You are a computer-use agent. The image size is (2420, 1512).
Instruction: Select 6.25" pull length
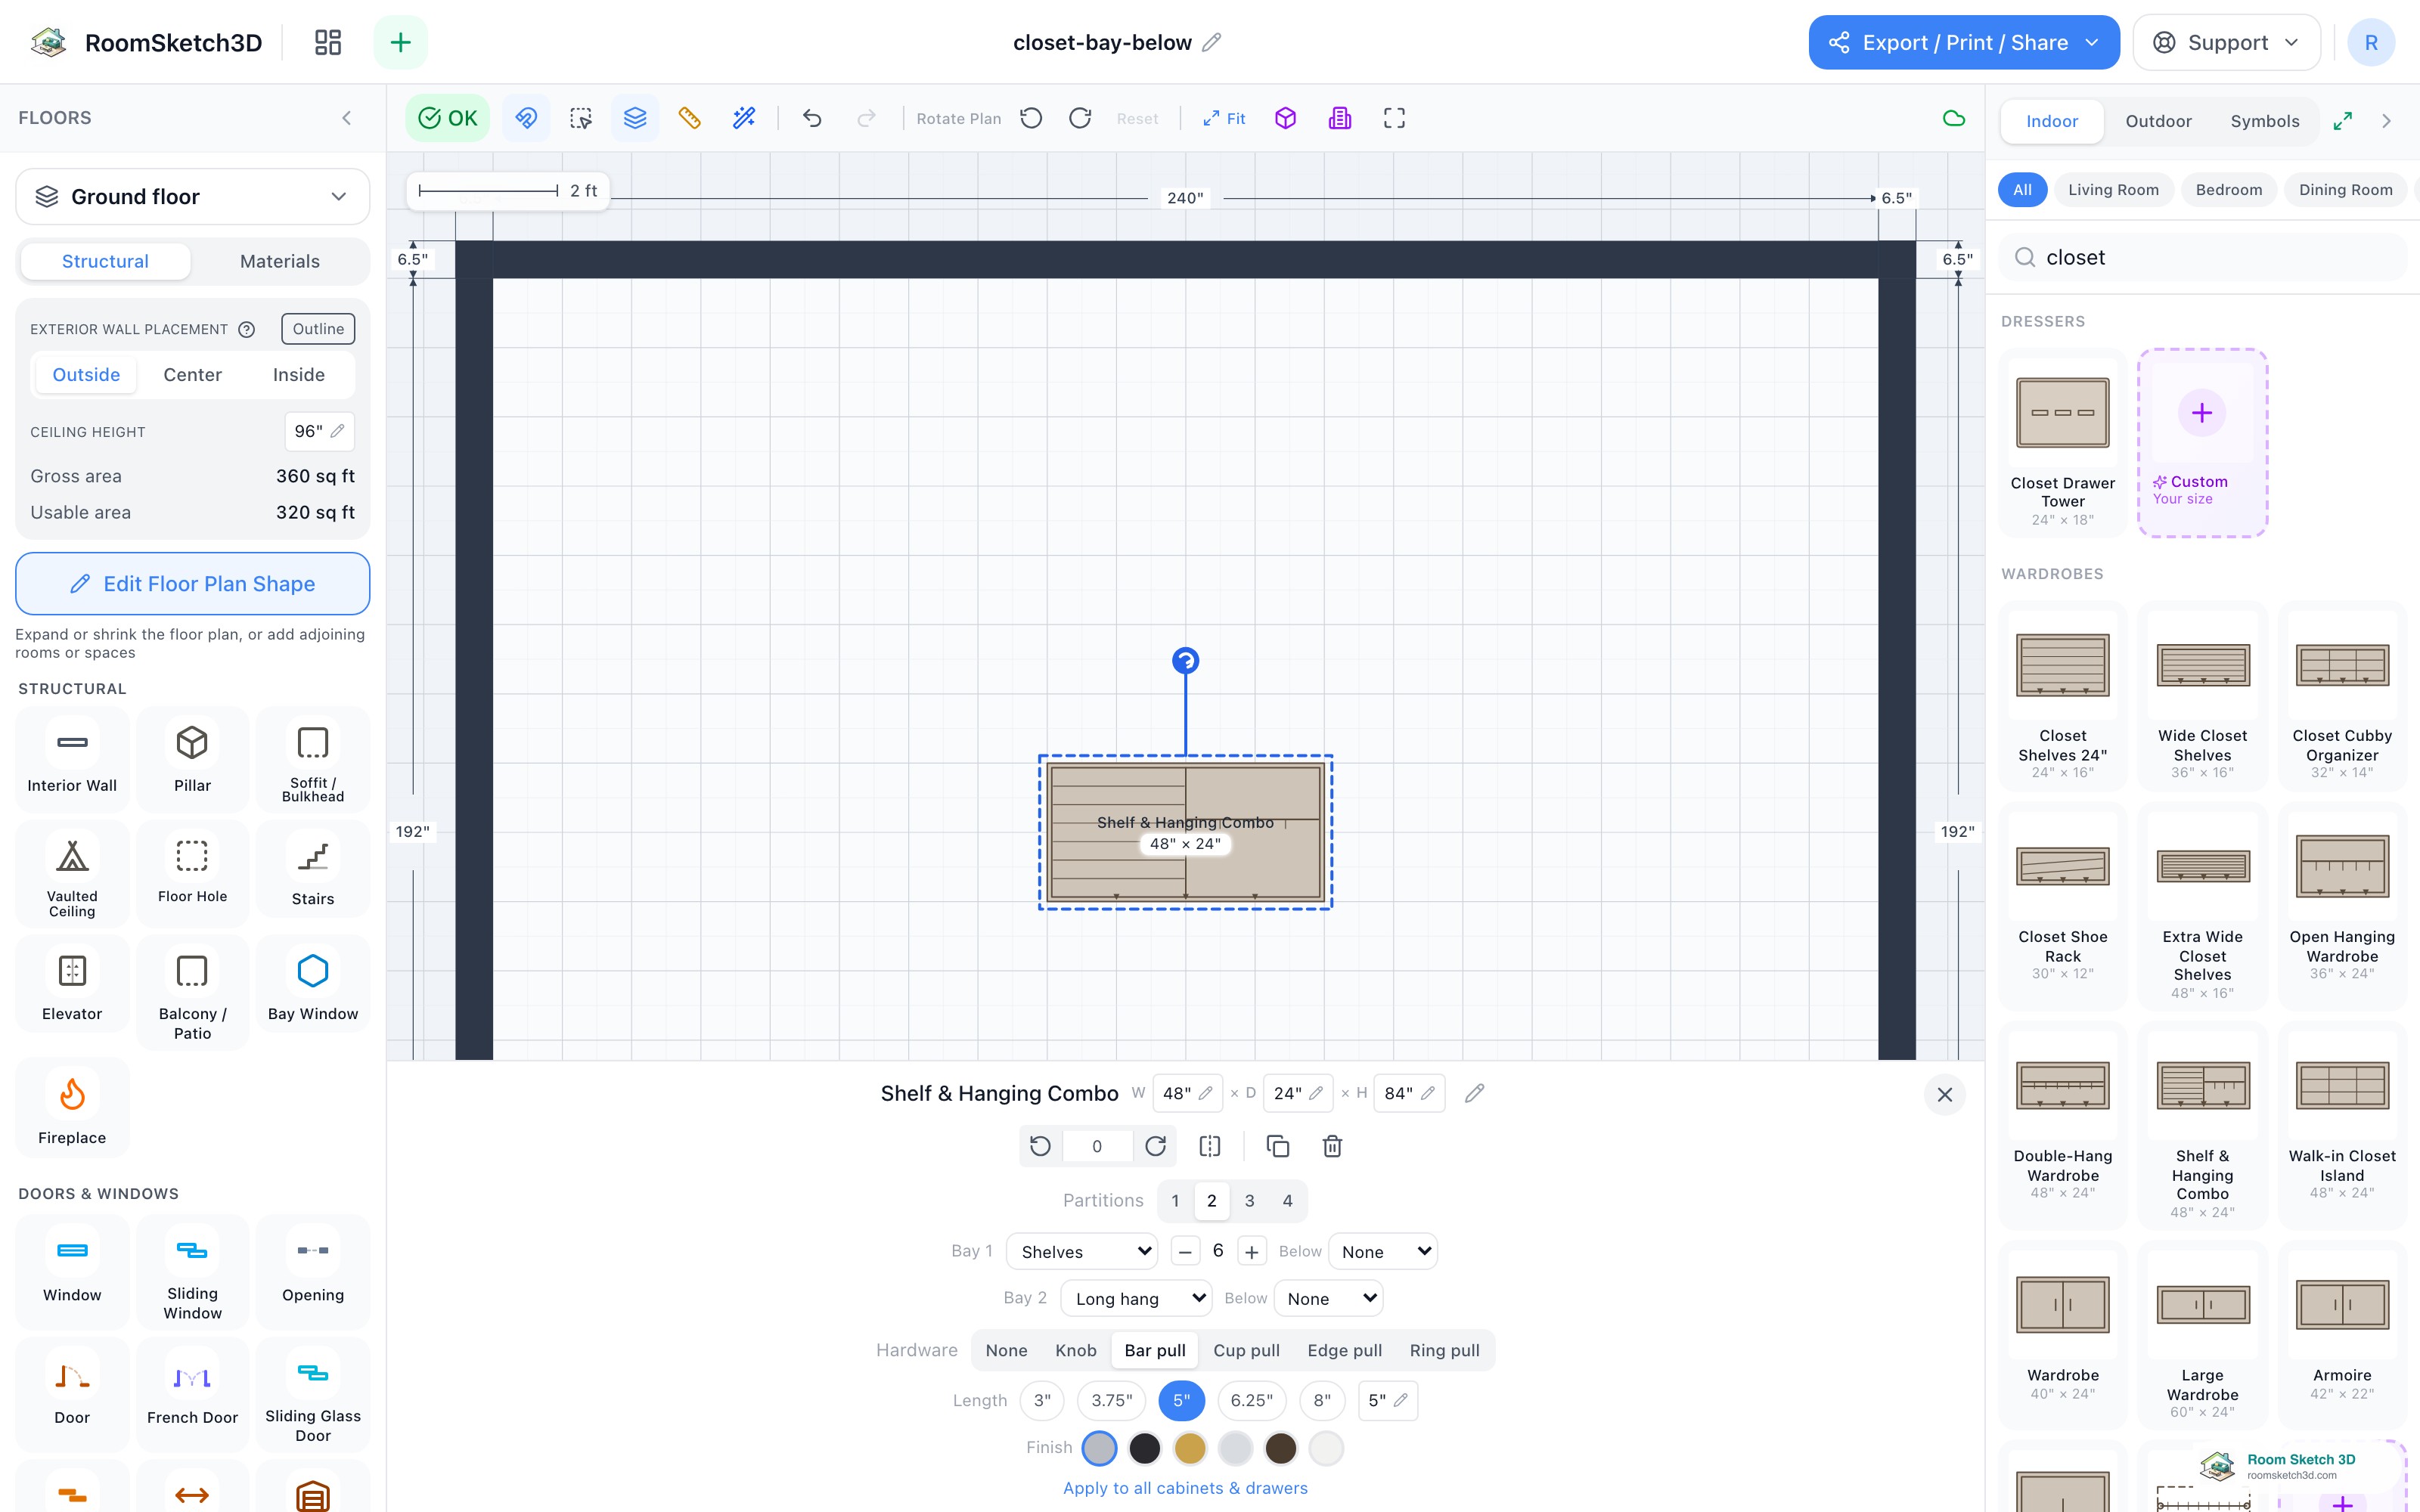pyautogui.click(x=1252, y=1401)
